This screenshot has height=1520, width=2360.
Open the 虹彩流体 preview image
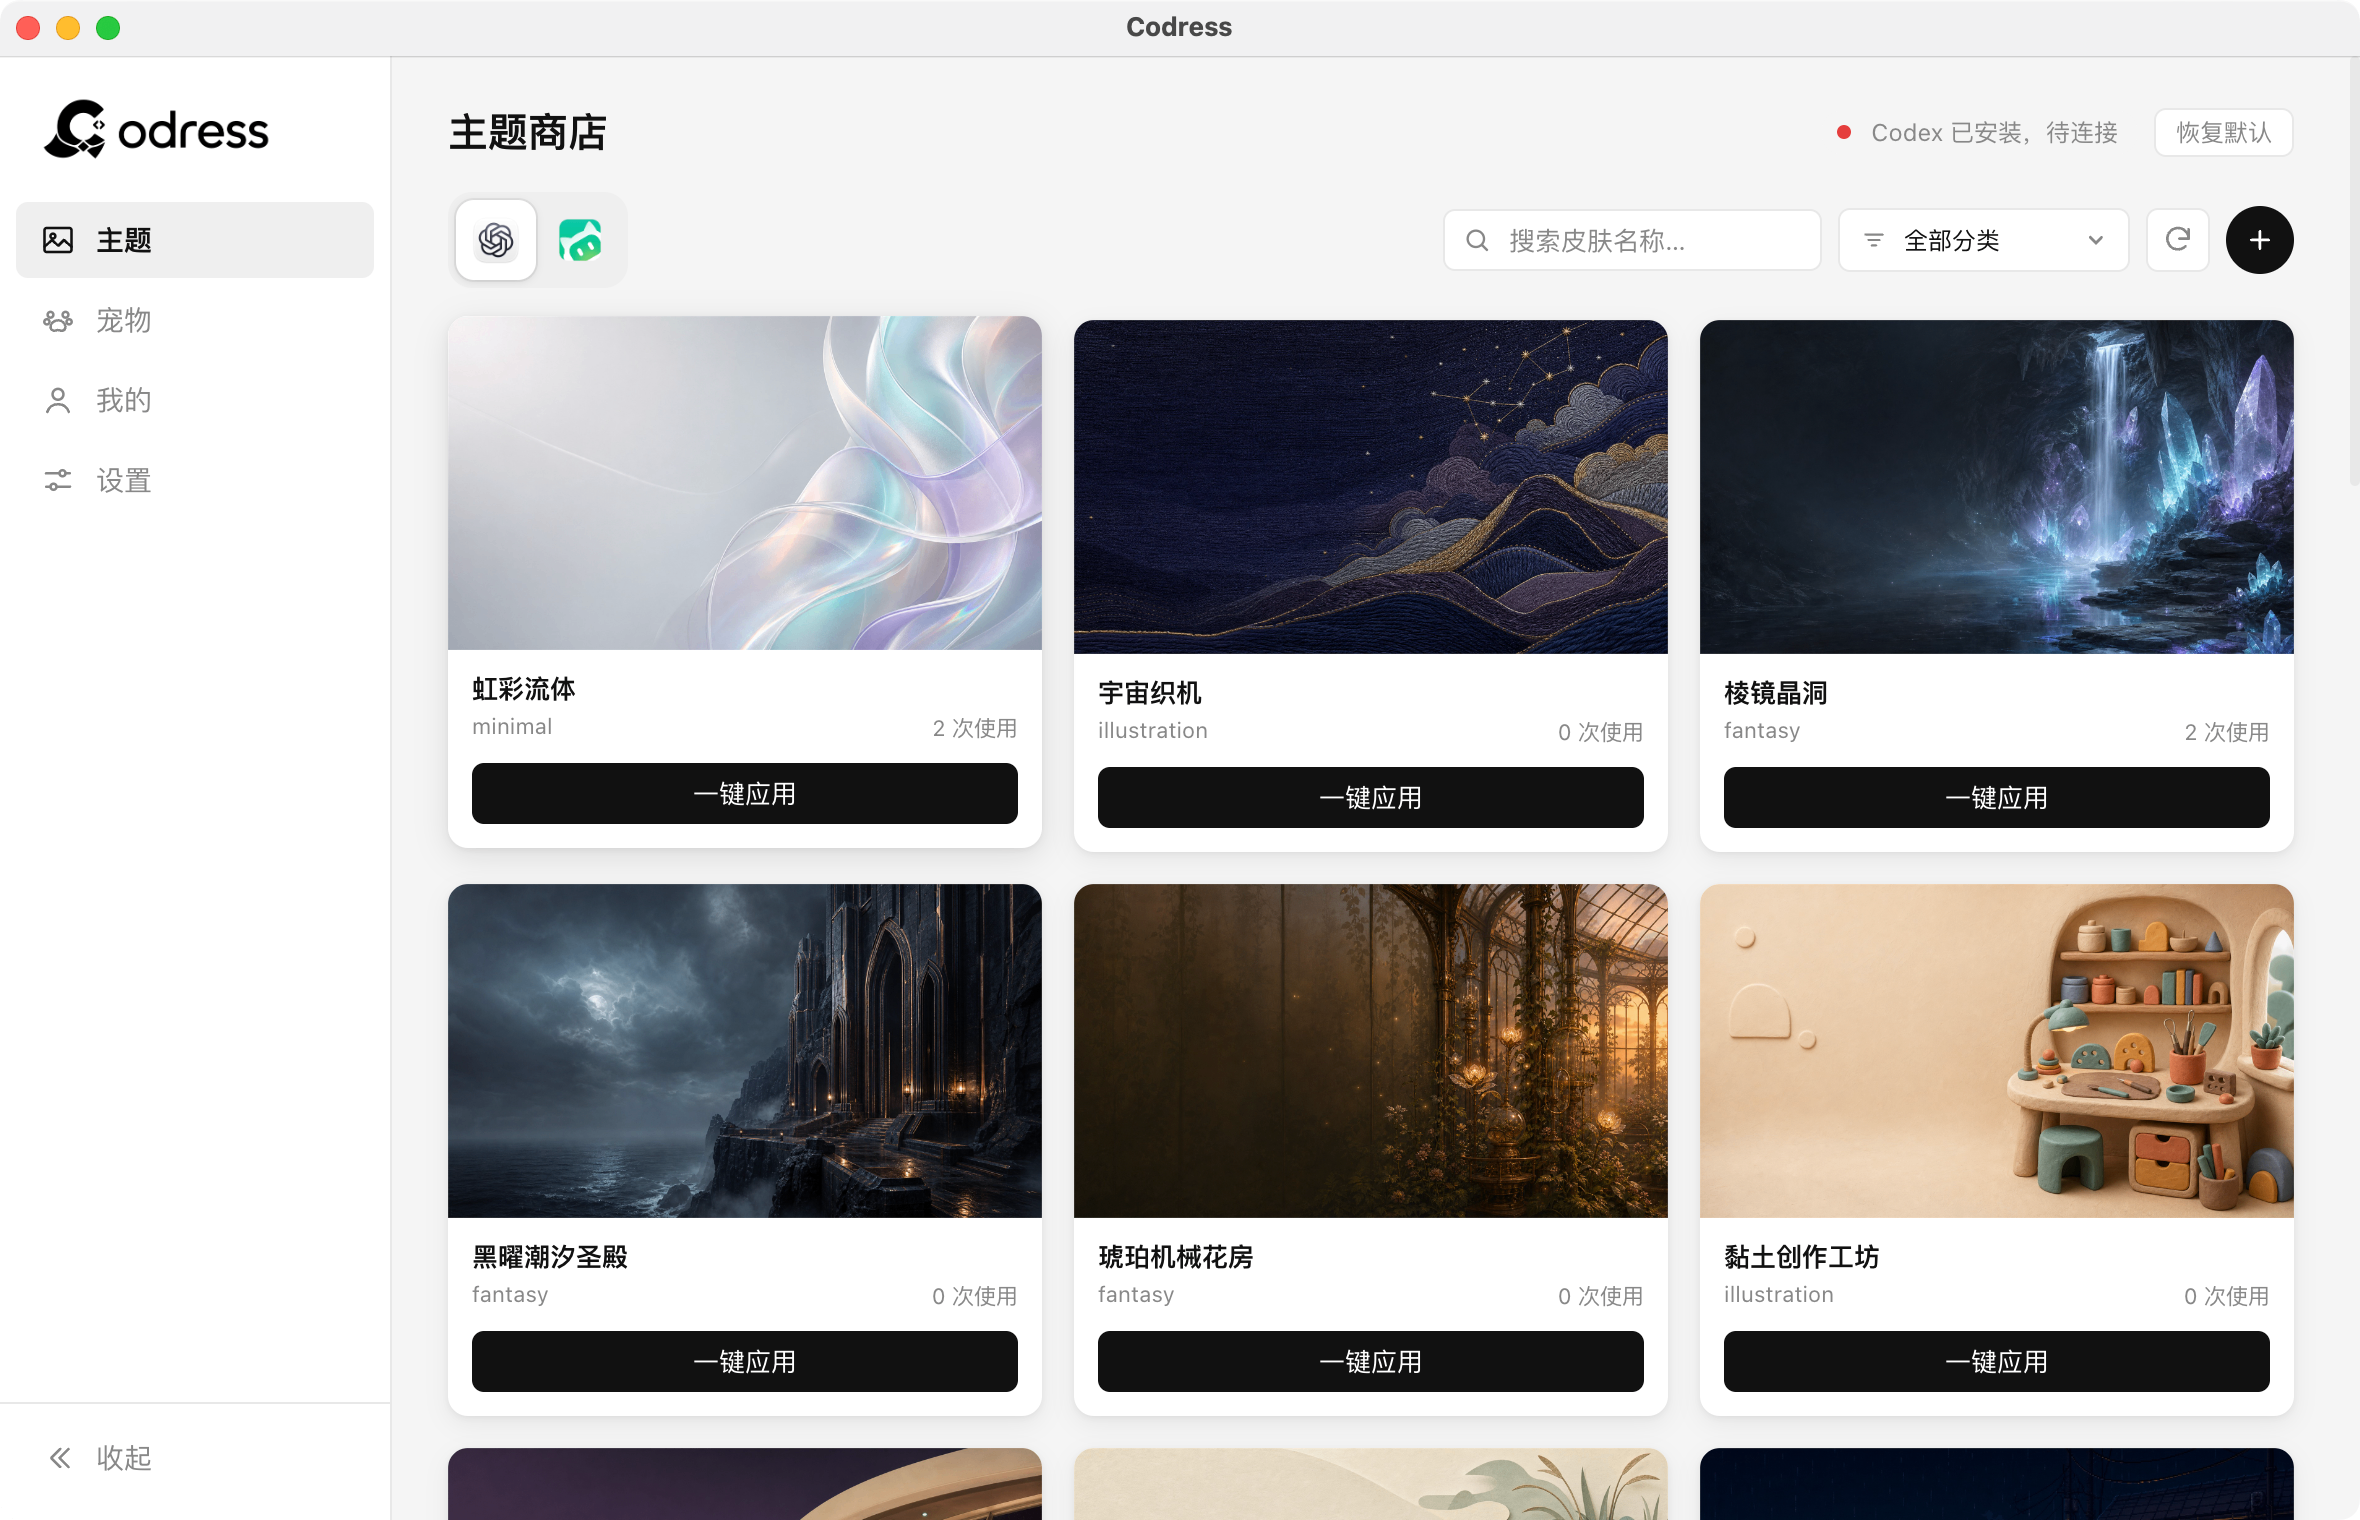[x=745, y=483]
